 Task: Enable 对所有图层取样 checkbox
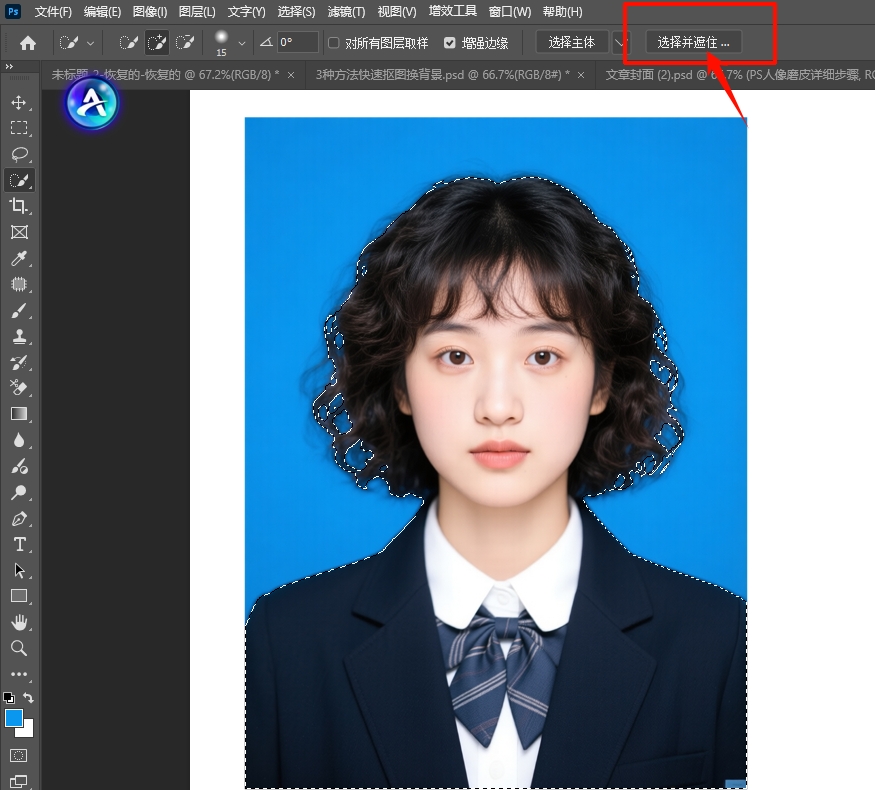pyautogui.click(x=334, y=43)
